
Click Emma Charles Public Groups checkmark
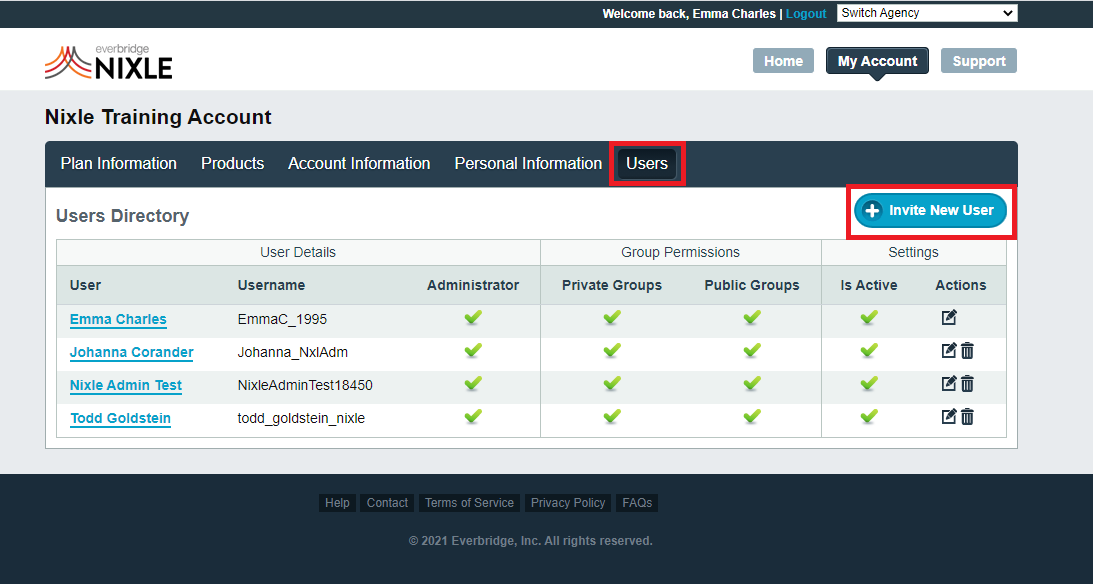pos(751,318)
